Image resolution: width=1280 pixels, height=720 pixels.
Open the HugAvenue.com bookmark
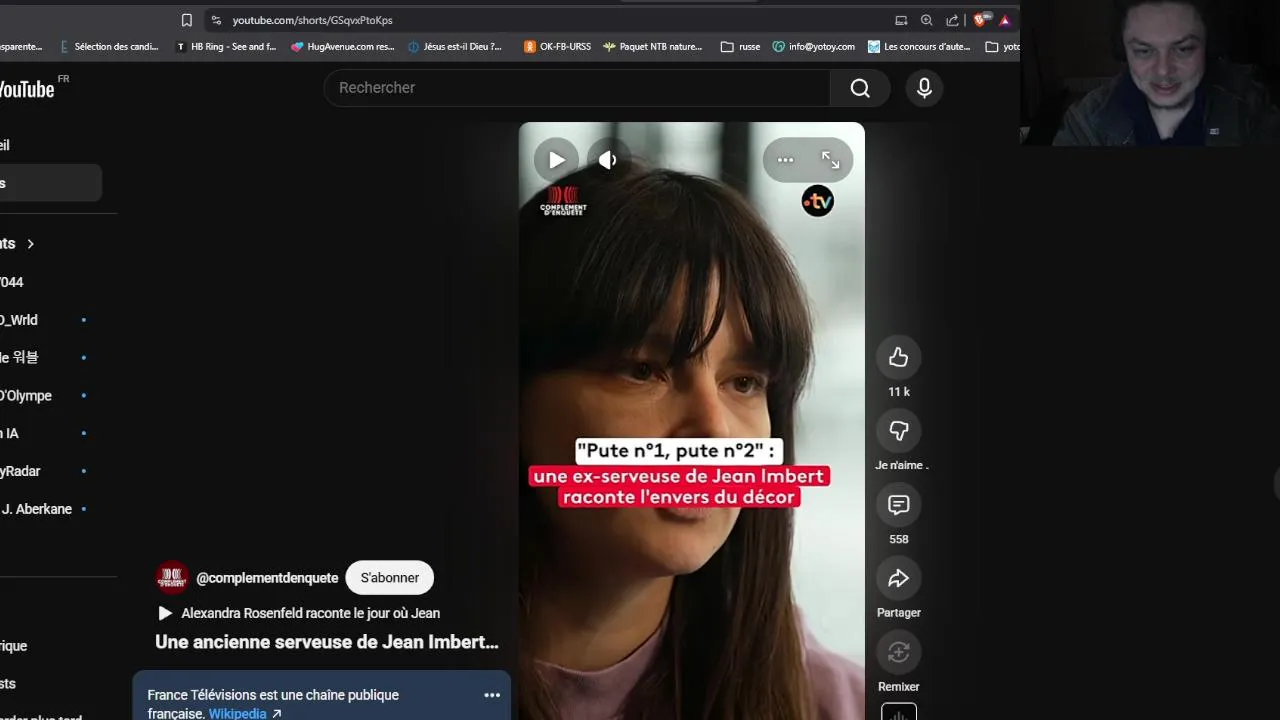tap(343, 46)
